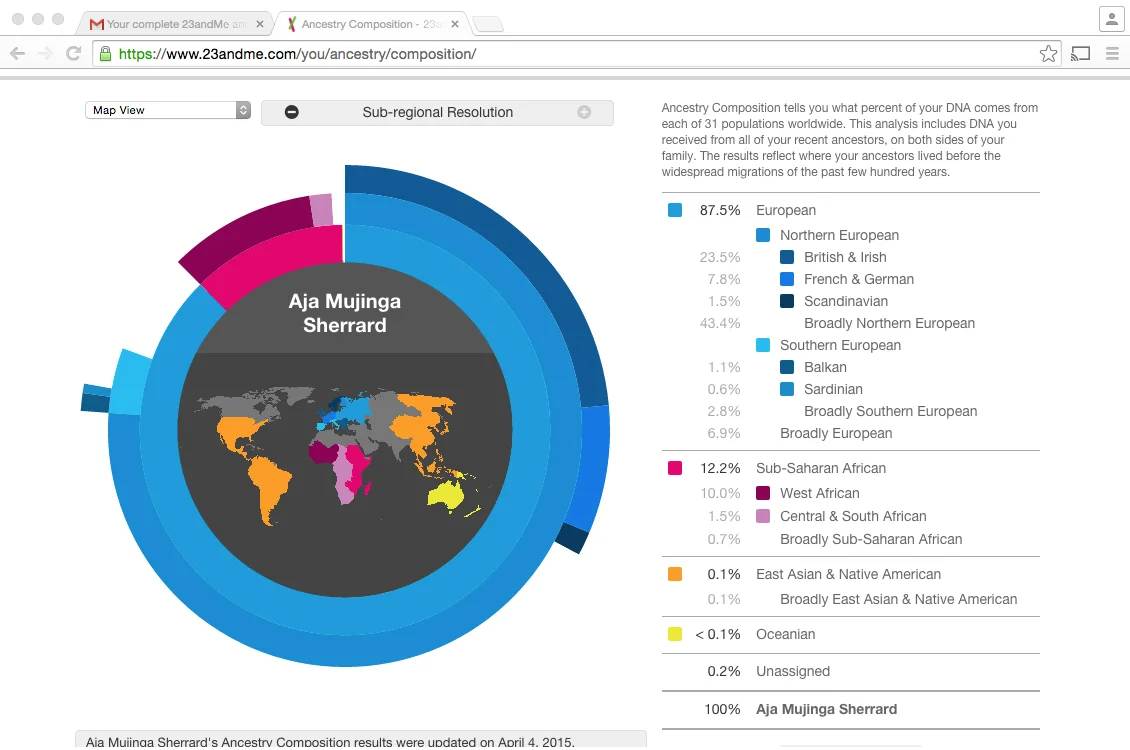Click the Sub-regional Resolution label
Image resolution: width=1130 pixels, height=750 pixels.
[437, 112]
